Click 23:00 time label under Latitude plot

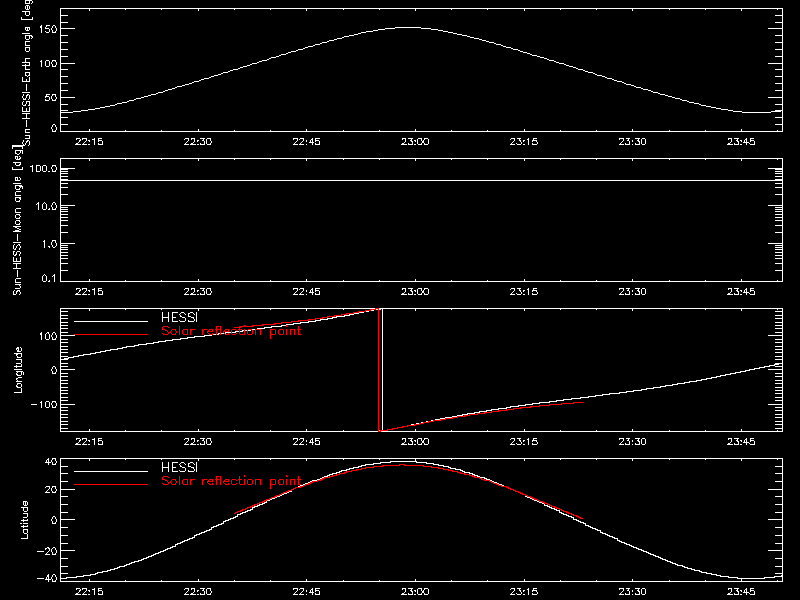415,591
